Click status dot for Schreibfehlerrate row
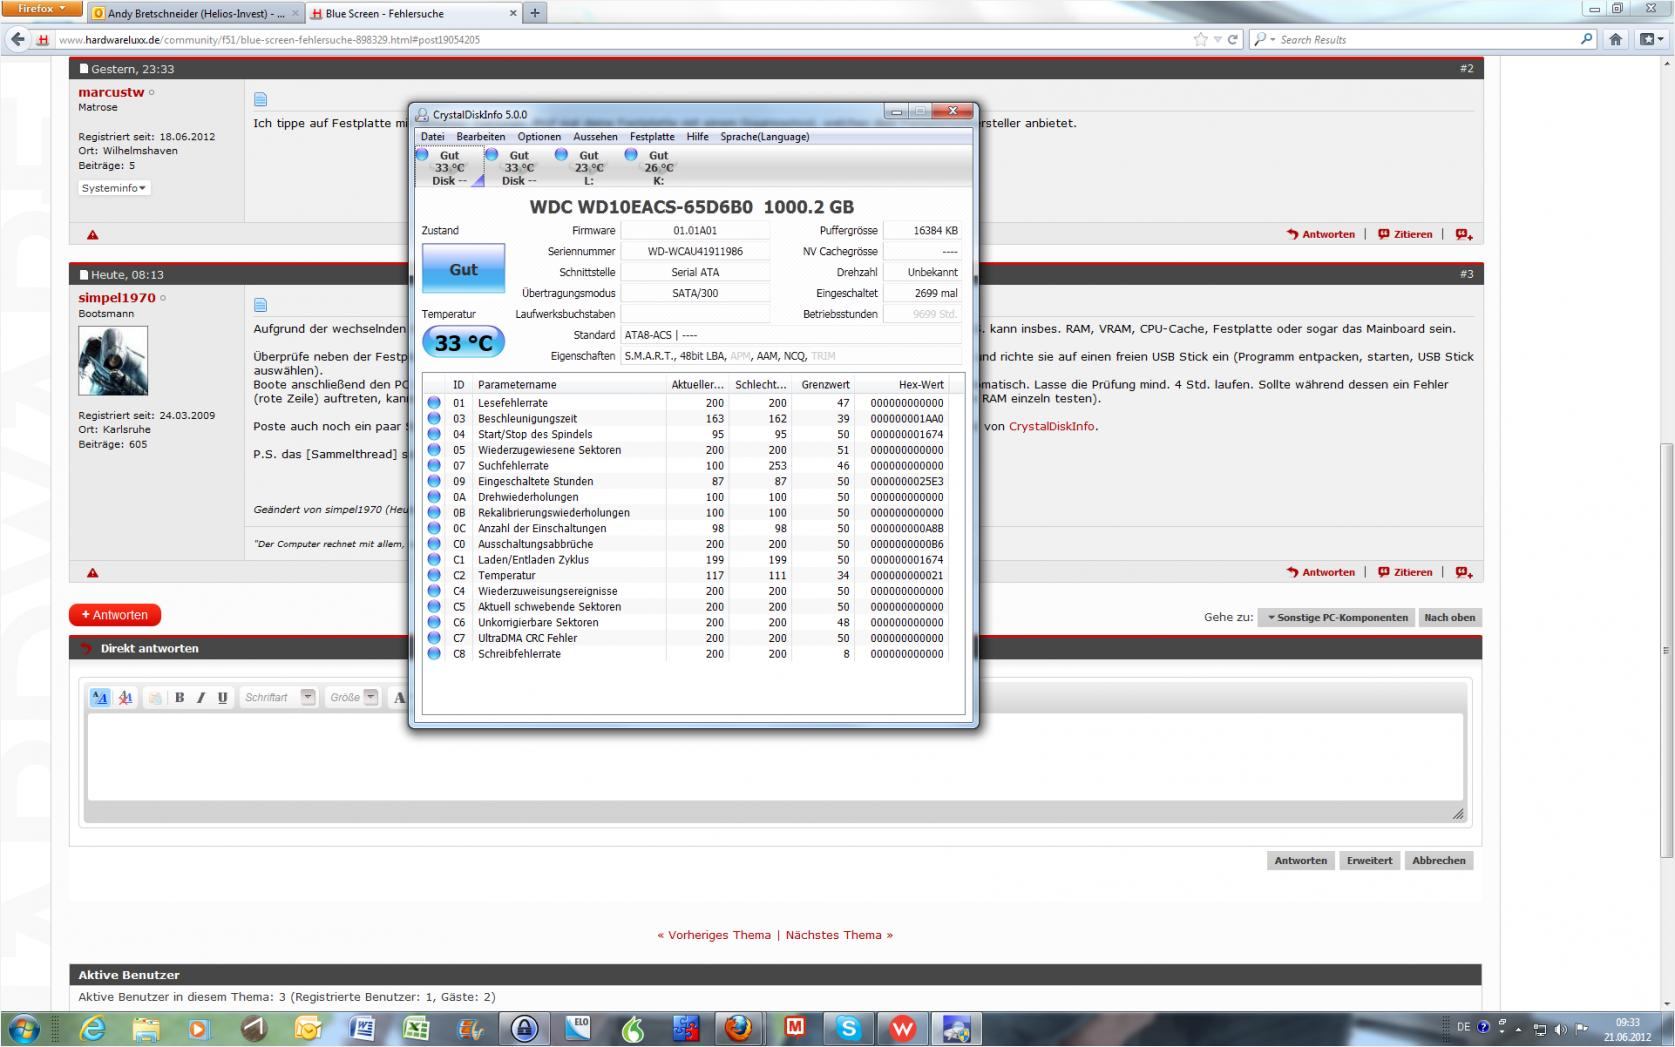Viewport: 1675px width, 1047px height. point(434,654)
